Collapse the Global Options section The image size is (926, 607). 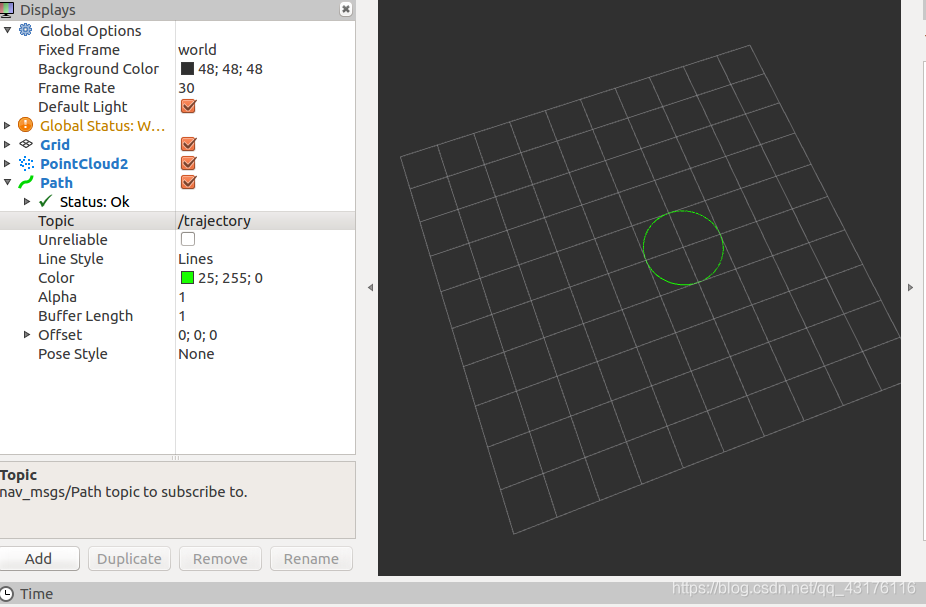pos(7,30)
